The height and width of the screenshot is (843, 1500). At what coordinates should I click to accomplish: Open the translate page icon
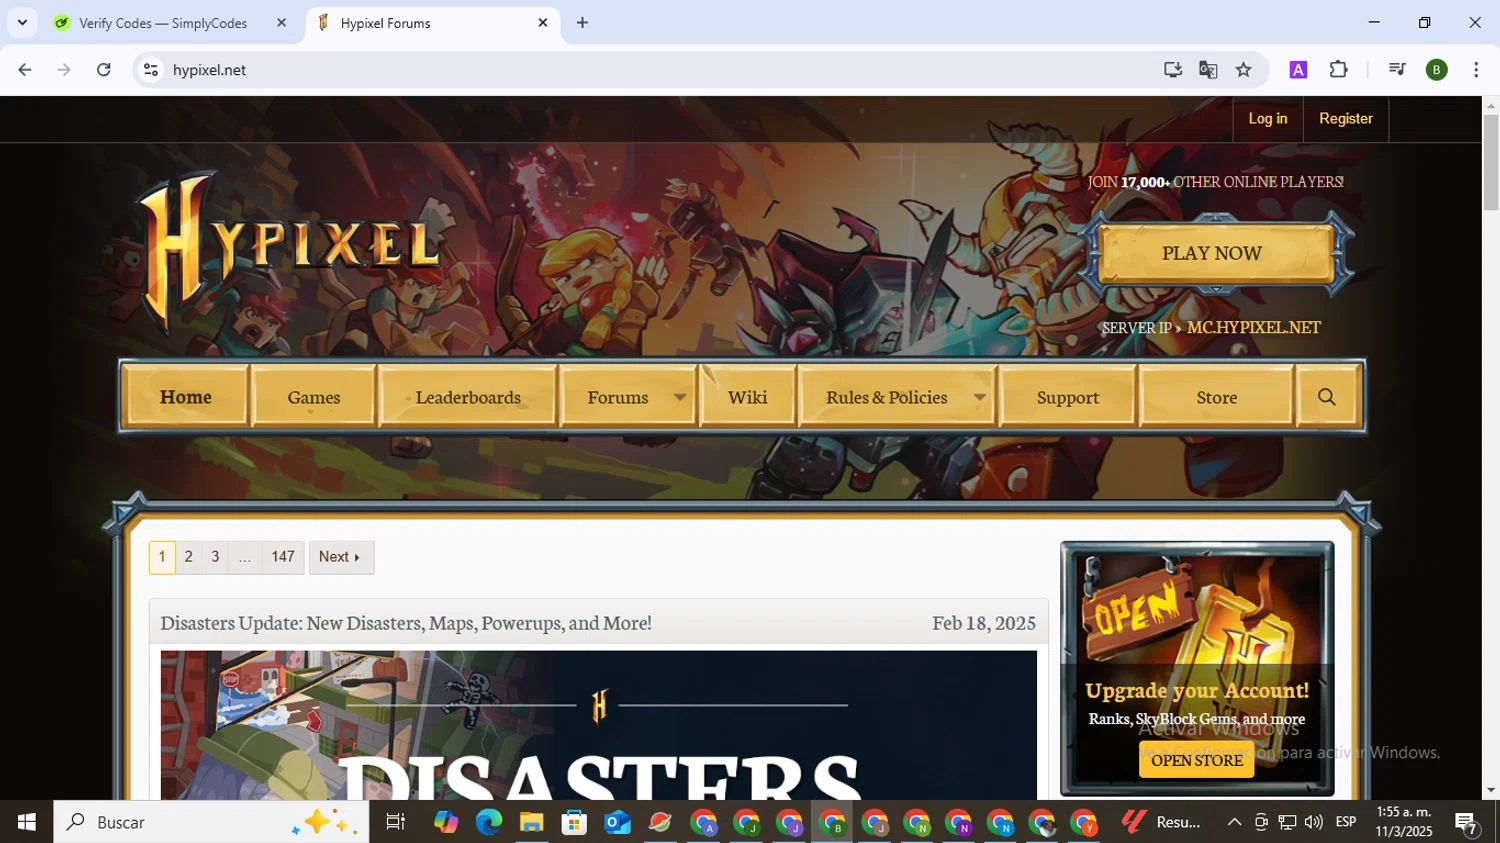tap(1208, 70)
